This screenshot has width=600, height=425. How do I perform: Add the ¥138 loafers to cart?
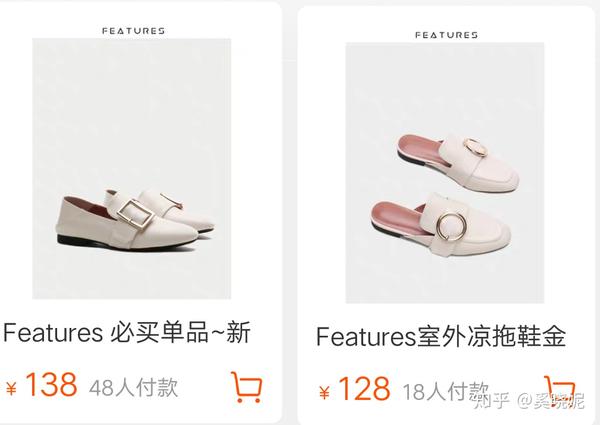[247, 387]
